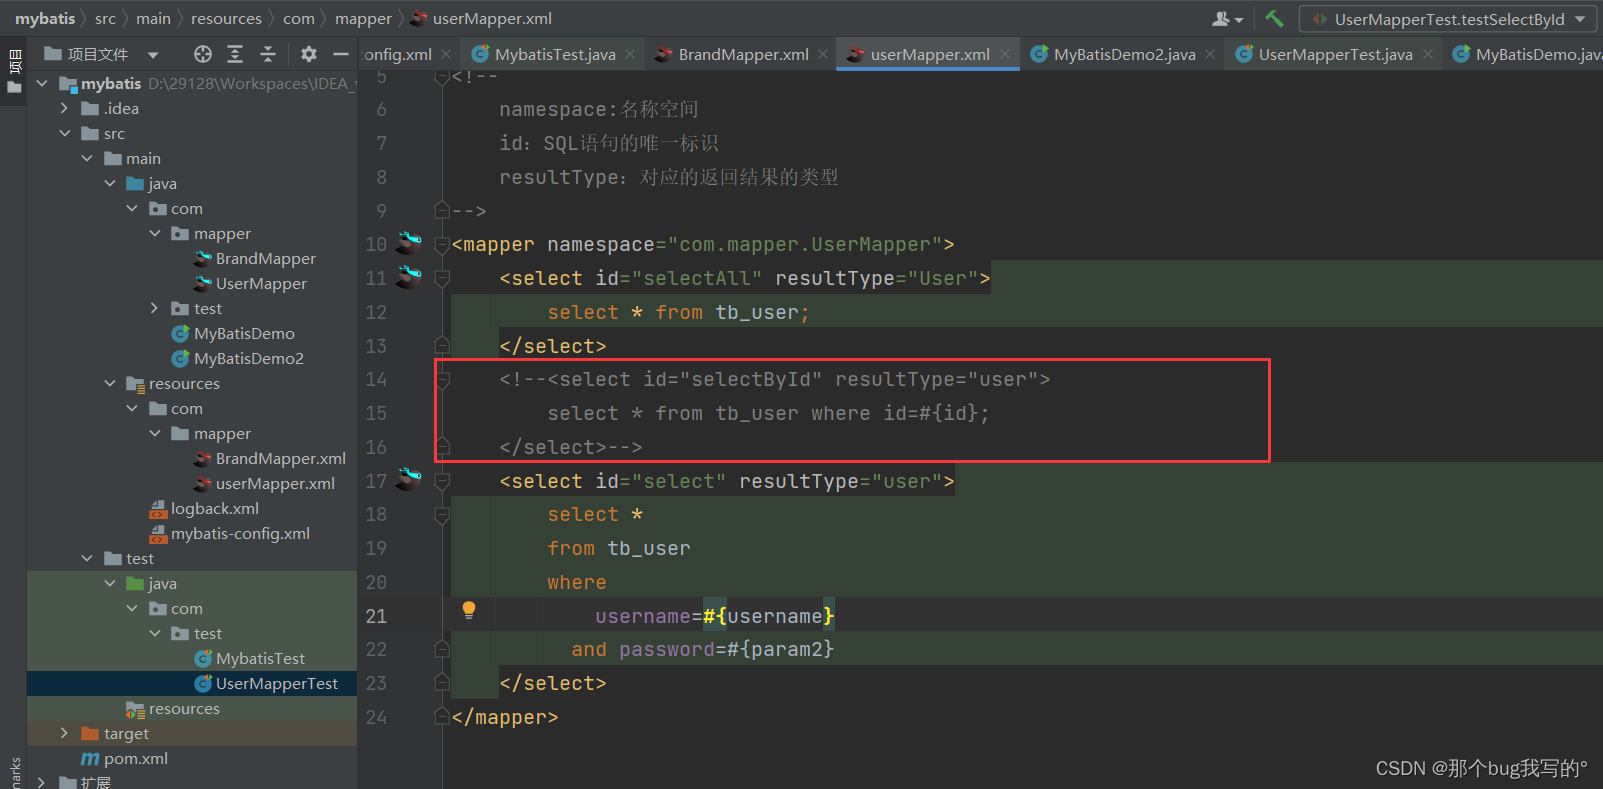Click MyBatis gutter icon on line 17
This screenshot has height=789, width=1603.
[x=409, y=480]
